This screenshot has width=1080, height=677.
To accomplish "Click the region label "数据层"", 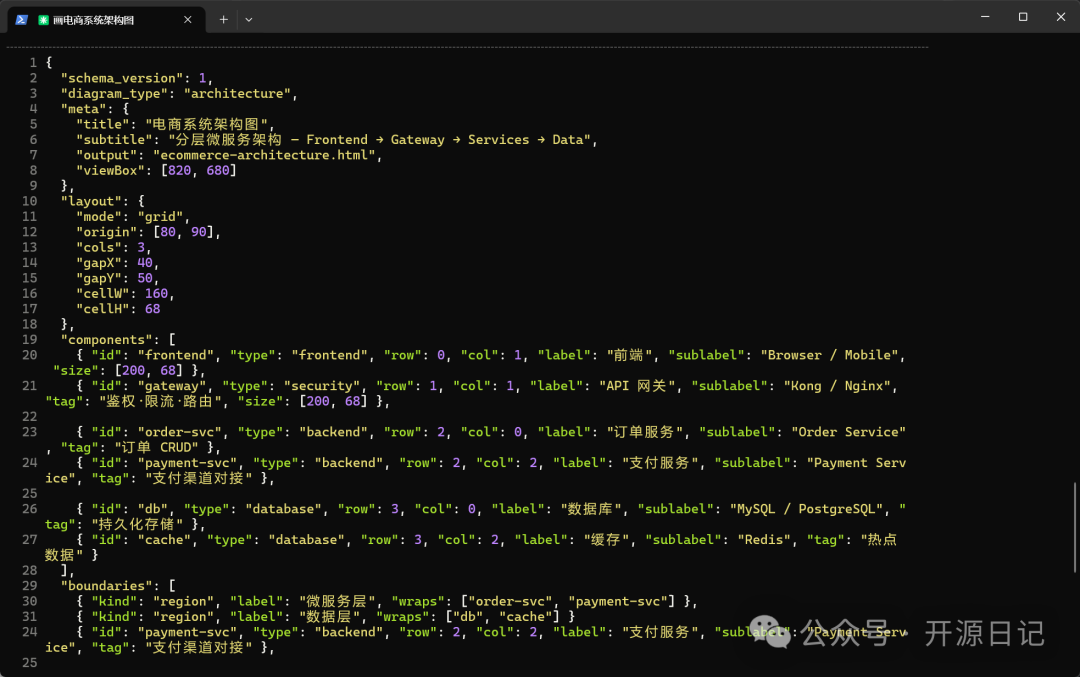I will coord(329,616).
